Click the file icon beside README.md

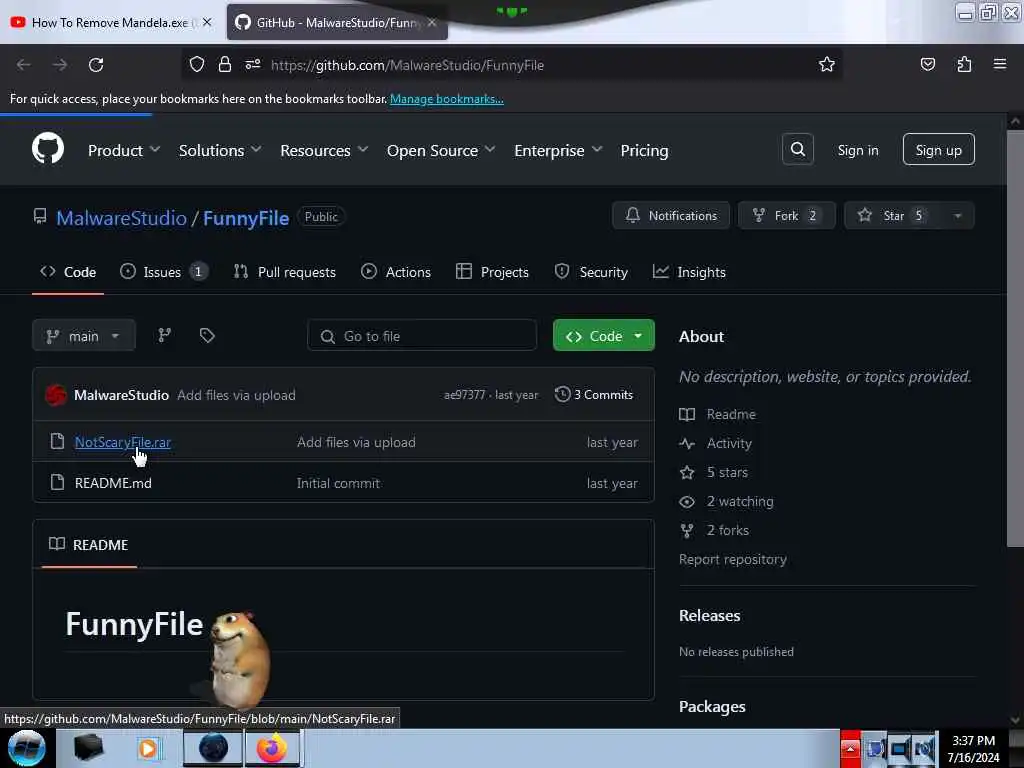tap(57, 483)
